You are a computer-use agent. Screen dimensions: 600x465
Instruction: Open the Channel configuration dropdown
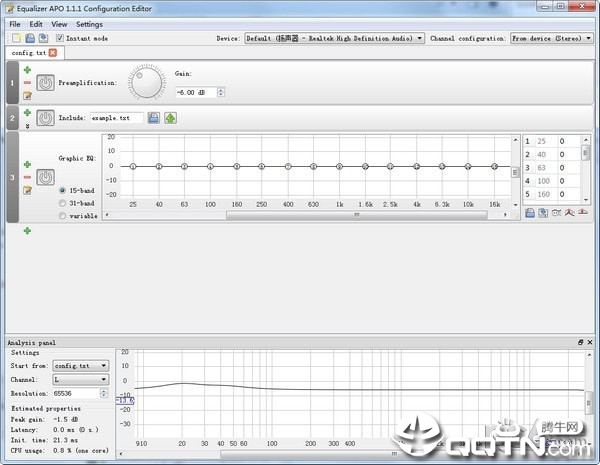tap(551, 38)
